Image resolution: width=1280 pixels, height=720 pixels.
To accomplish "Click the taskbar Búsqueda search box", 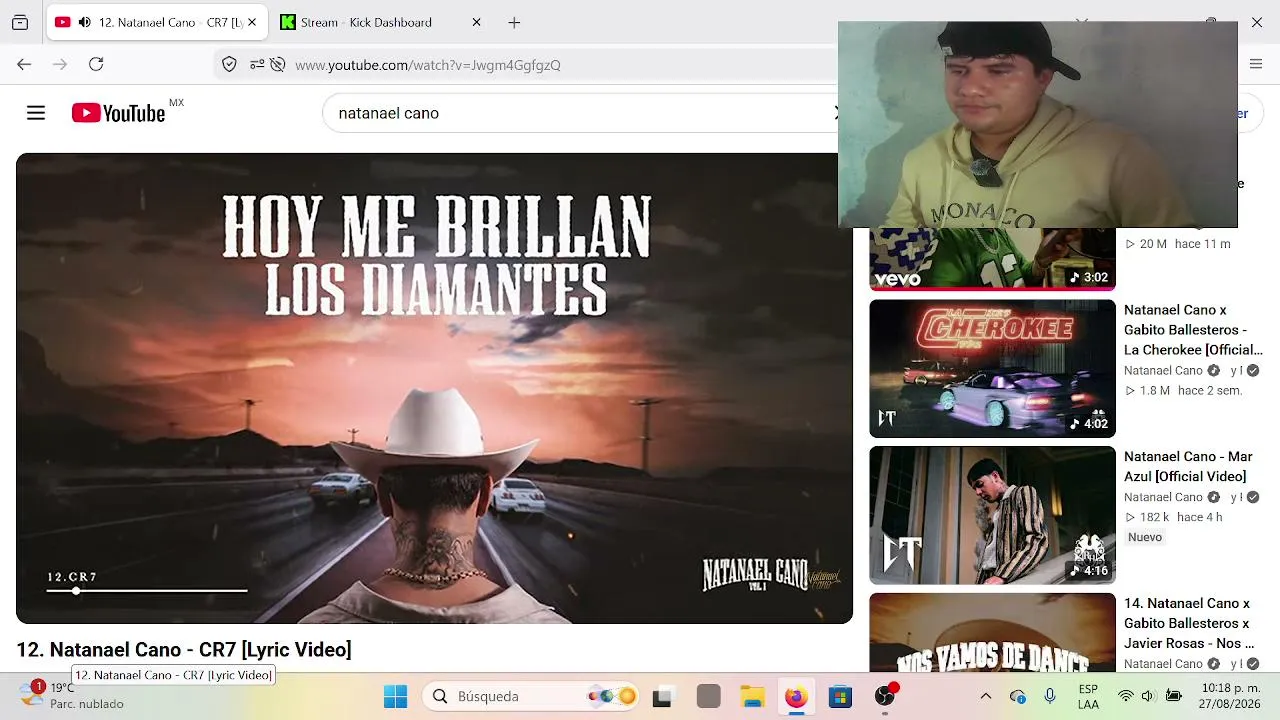I will click(x=530, y=696).
